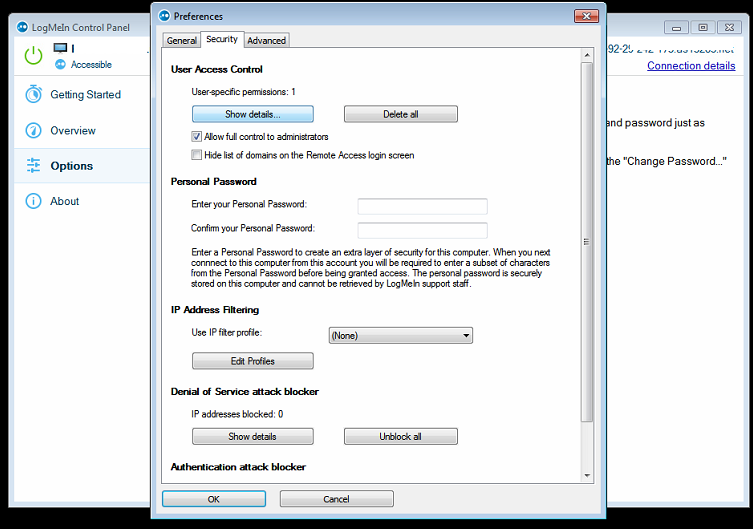Image resolution: width=753 pixels, height=529 pixels.
Task: Click Show details under User Access Control
Action: point(253,114)
